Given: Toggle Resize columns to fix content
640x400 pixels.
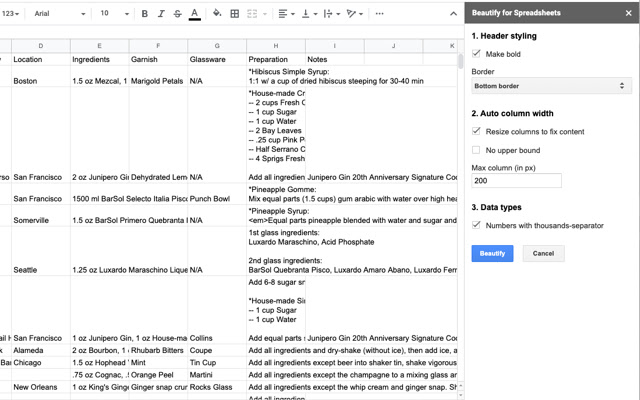Looking at the screenshot, I should tap(476, 131).
